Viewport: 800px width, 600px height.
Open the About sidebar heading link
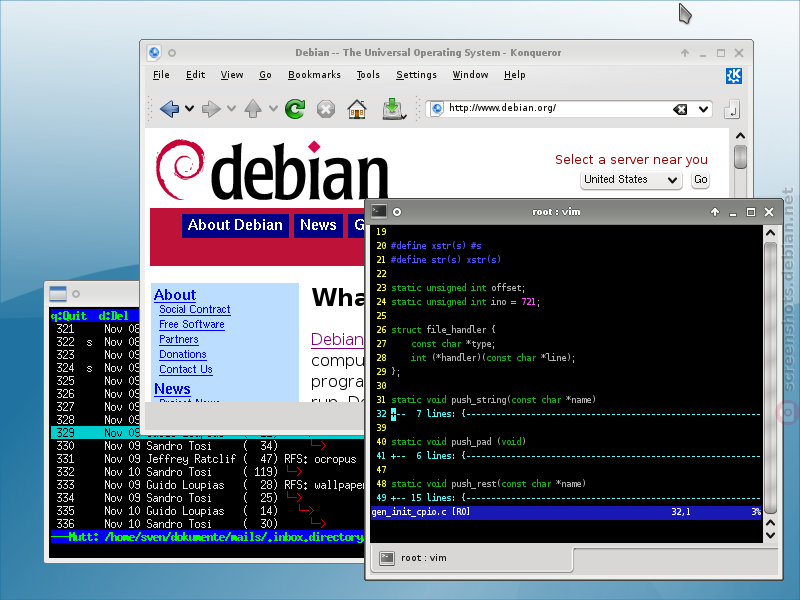[175, 295]
